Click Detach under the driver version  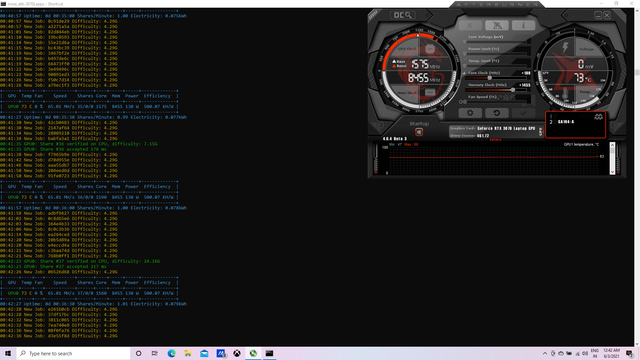pos(496,140)
